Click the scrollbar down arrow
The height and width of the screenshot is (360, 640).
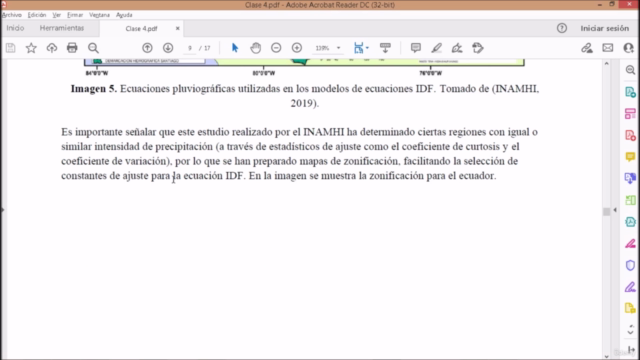tap(607, 356)
